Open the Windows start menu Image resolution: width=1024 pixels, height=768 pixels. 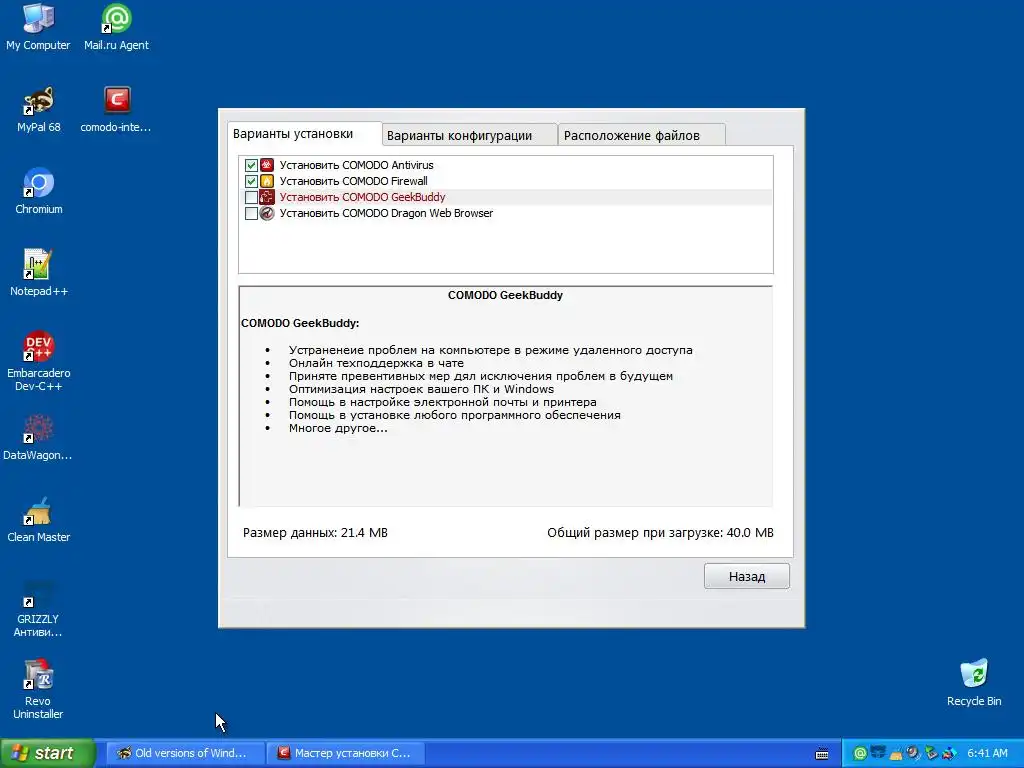pos(47,754)
